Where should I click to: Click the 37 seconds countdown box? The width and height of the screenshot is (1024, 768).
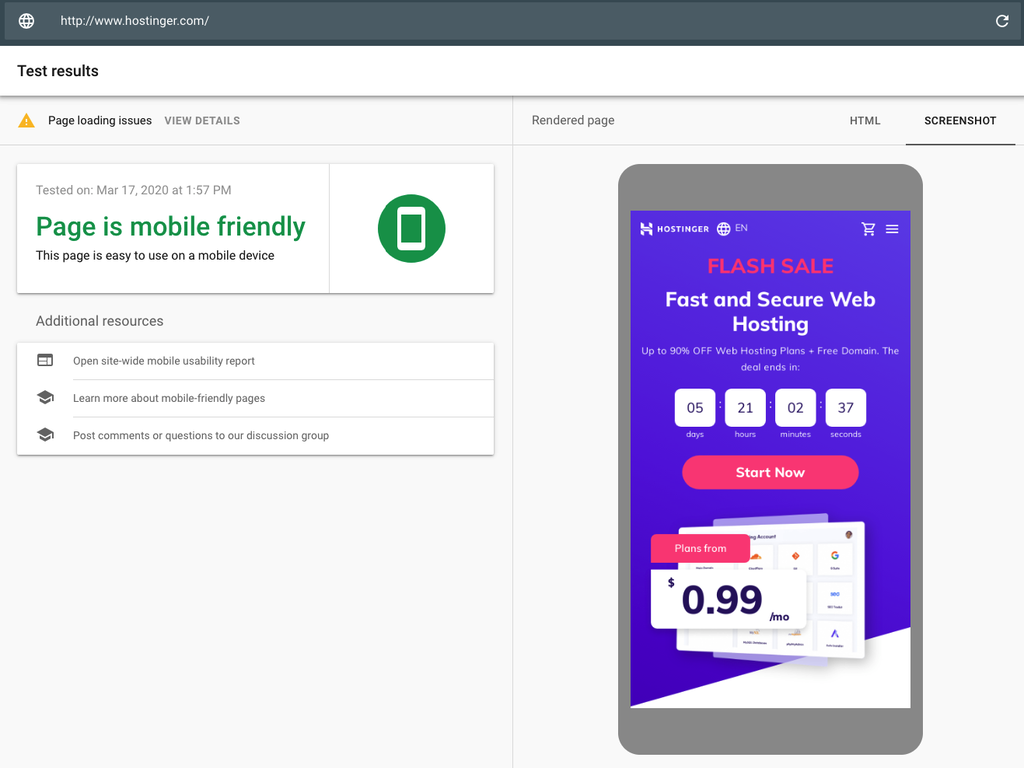click(846, 408)
